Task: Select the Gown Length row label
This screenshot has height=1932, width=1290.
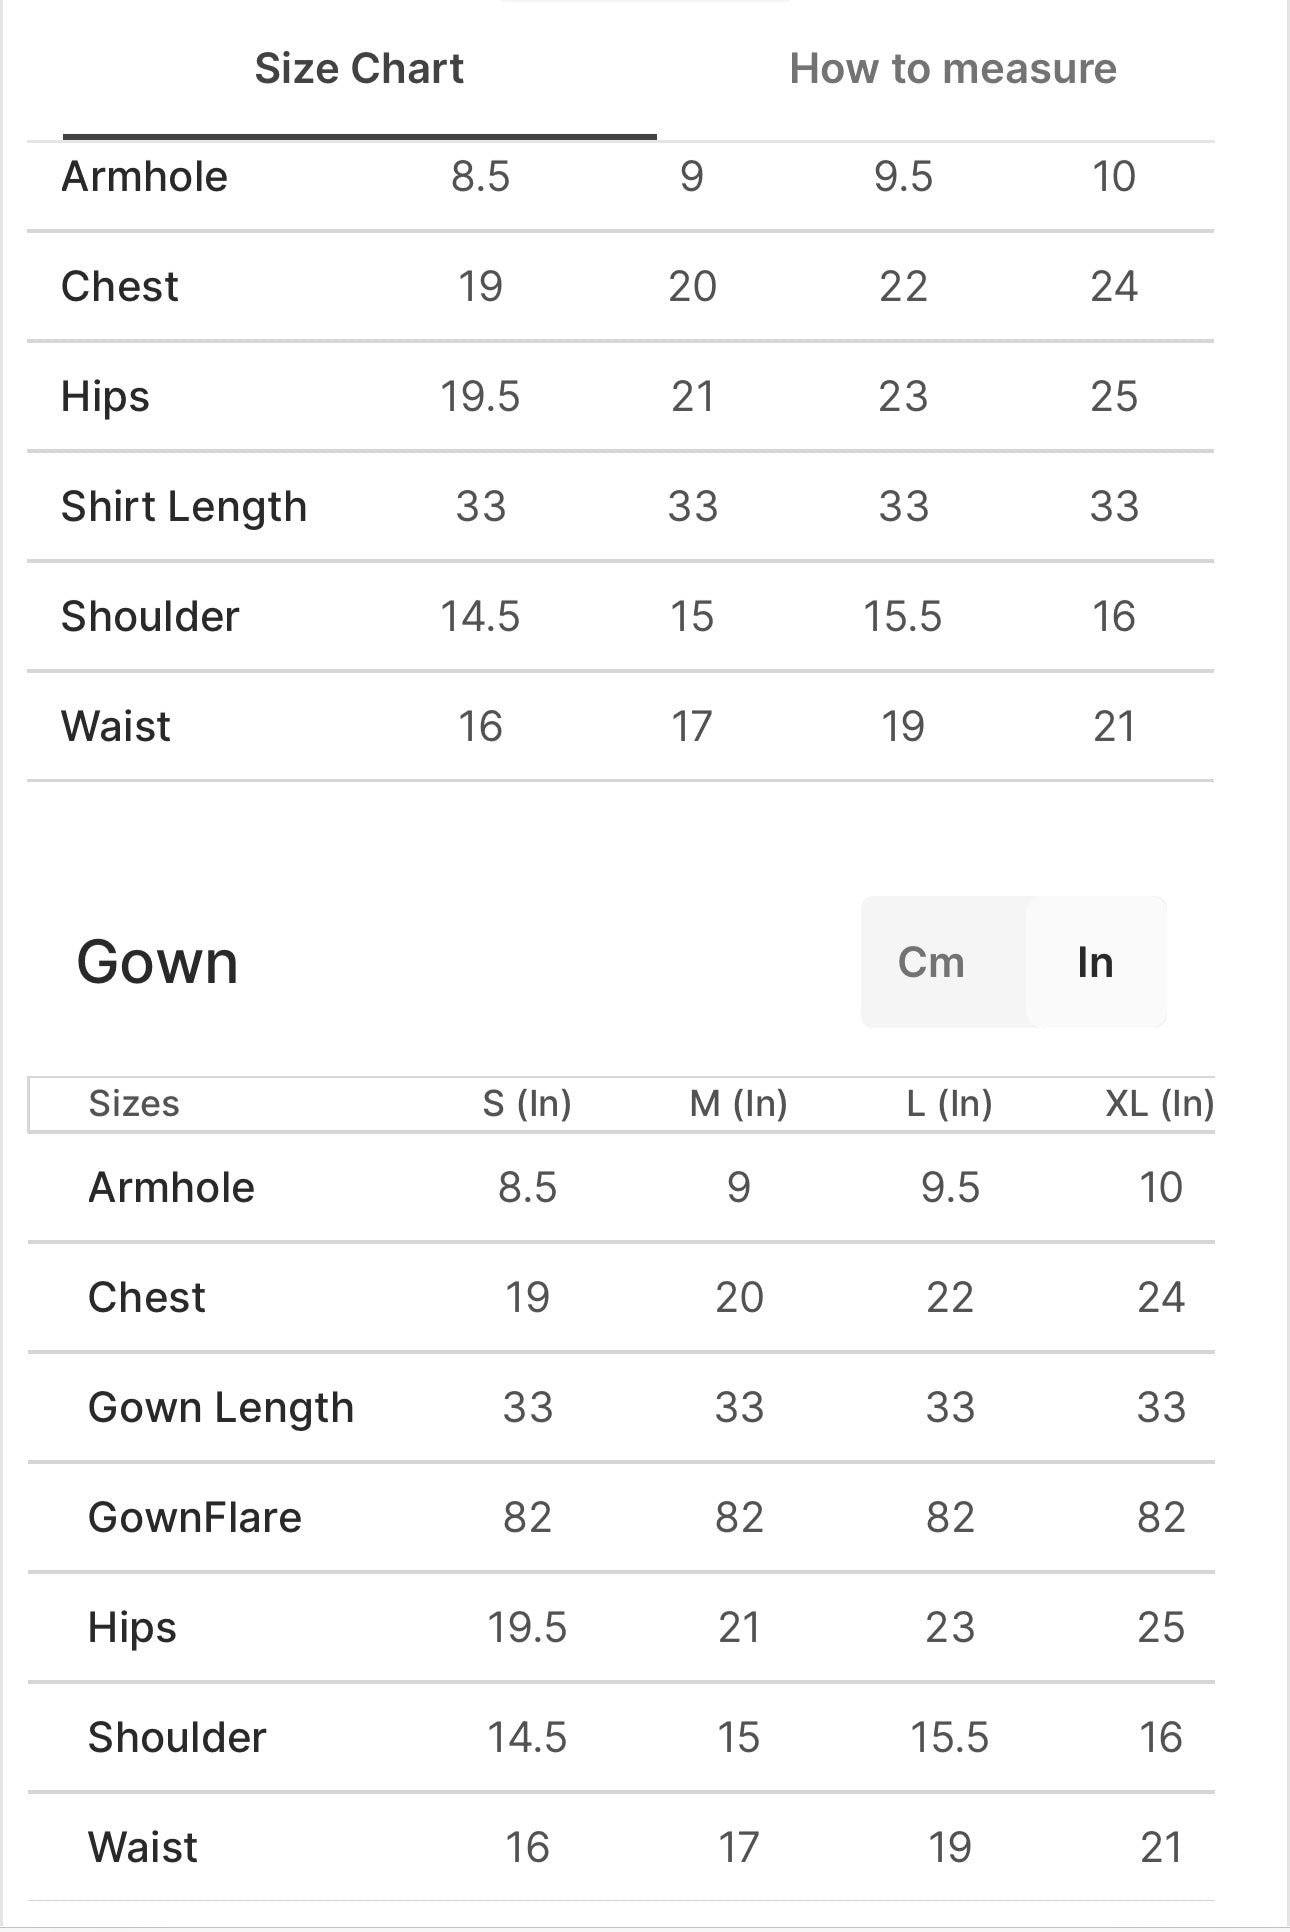Action: click(x=221, y=1407)
